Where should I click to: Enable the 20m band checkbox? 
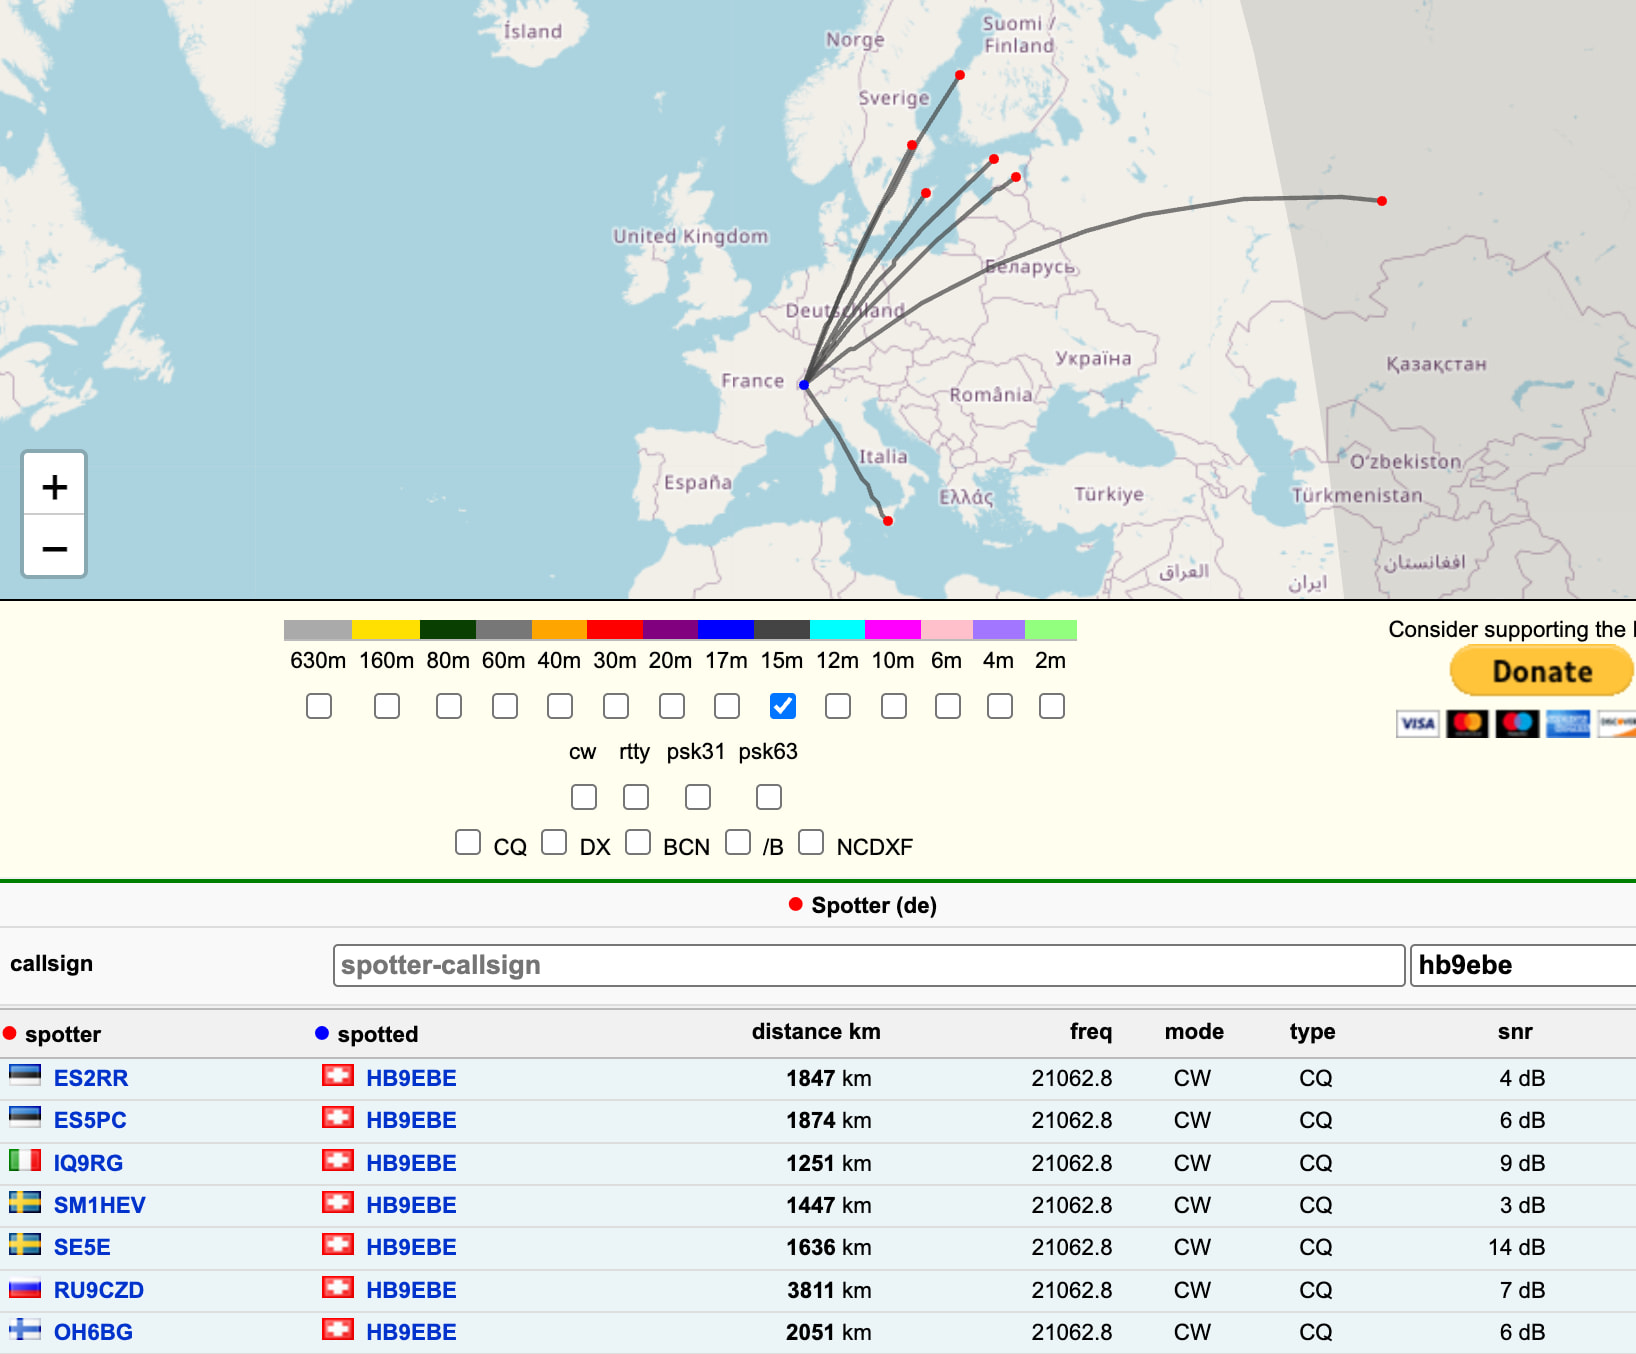pos(672,706)
